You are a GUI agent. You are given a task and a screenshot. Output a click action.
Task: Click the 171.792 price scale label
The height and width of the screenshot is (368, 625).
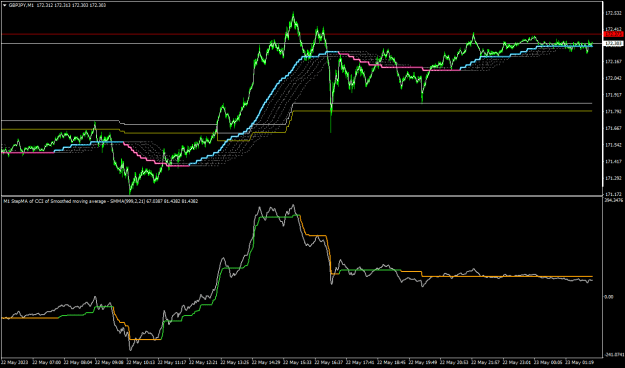[613, 111]
